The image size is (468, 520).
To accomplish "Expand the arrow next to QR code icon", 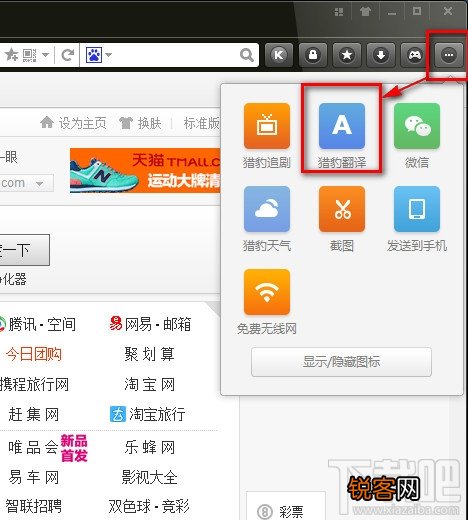I will coord(46,55).
